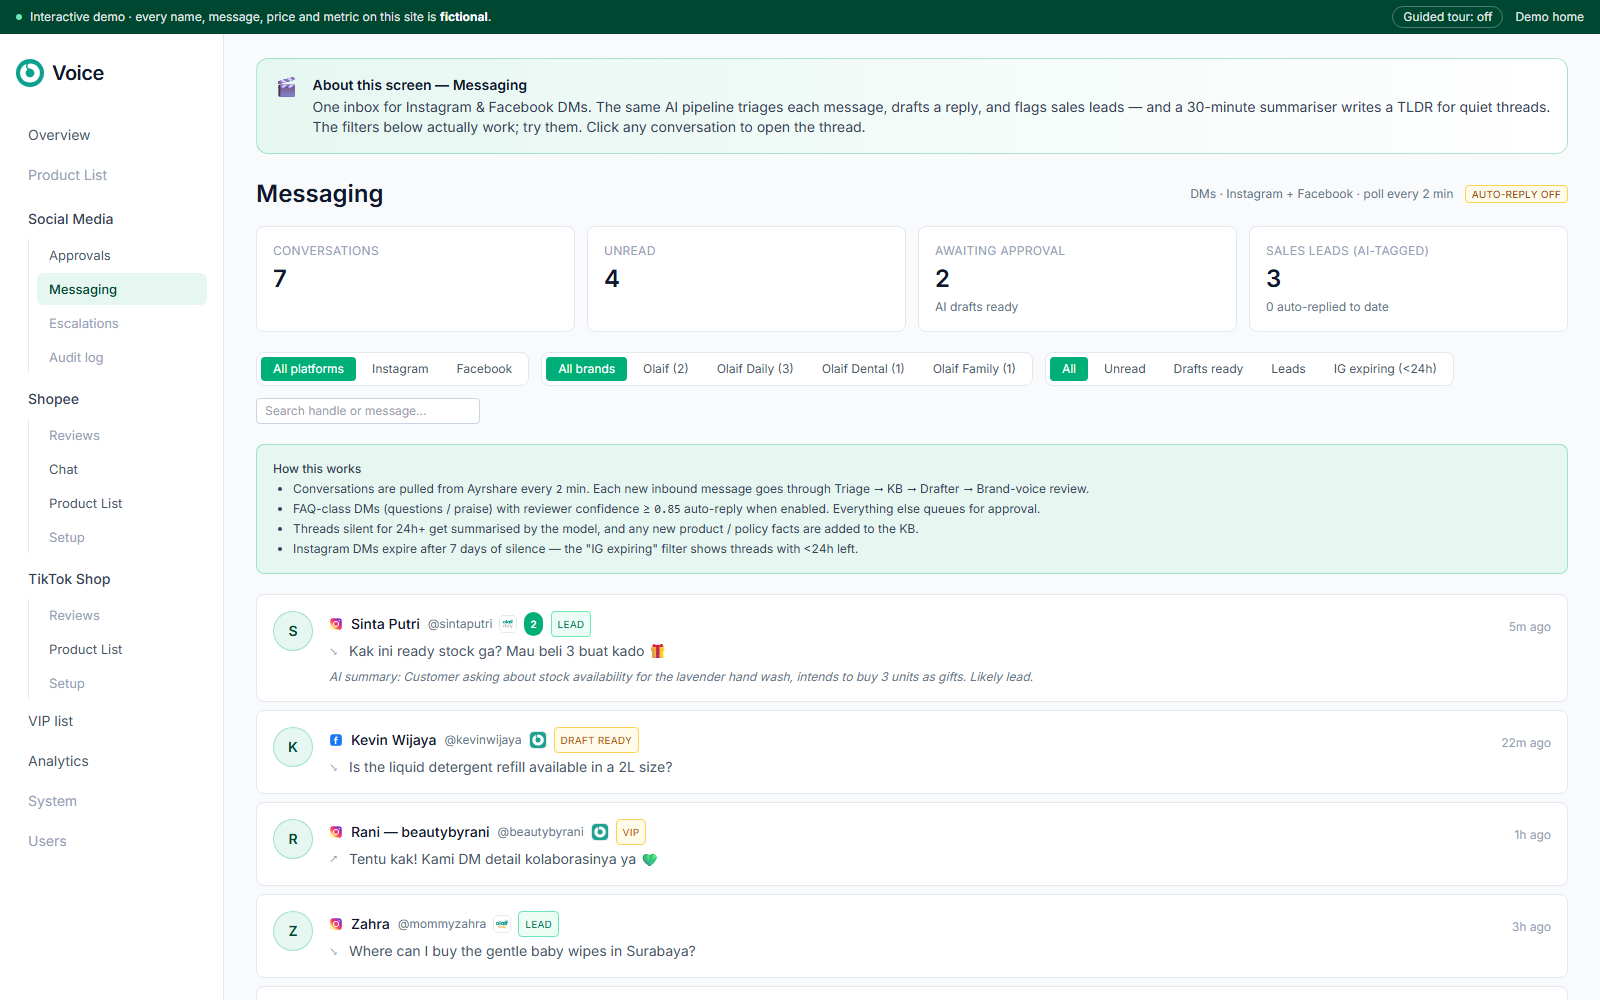This screenshot has width=1600, height=1000.
Task: Click the Search handle or message field
Action: [x=368, y=411]
